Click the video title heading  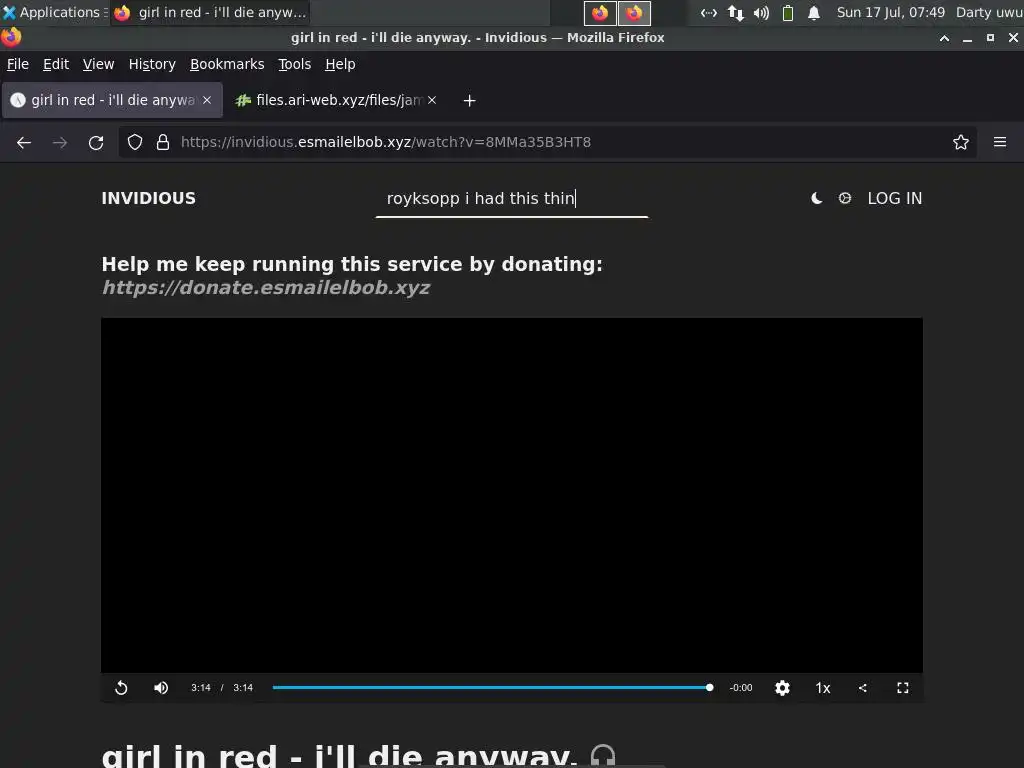pos(340,756)
